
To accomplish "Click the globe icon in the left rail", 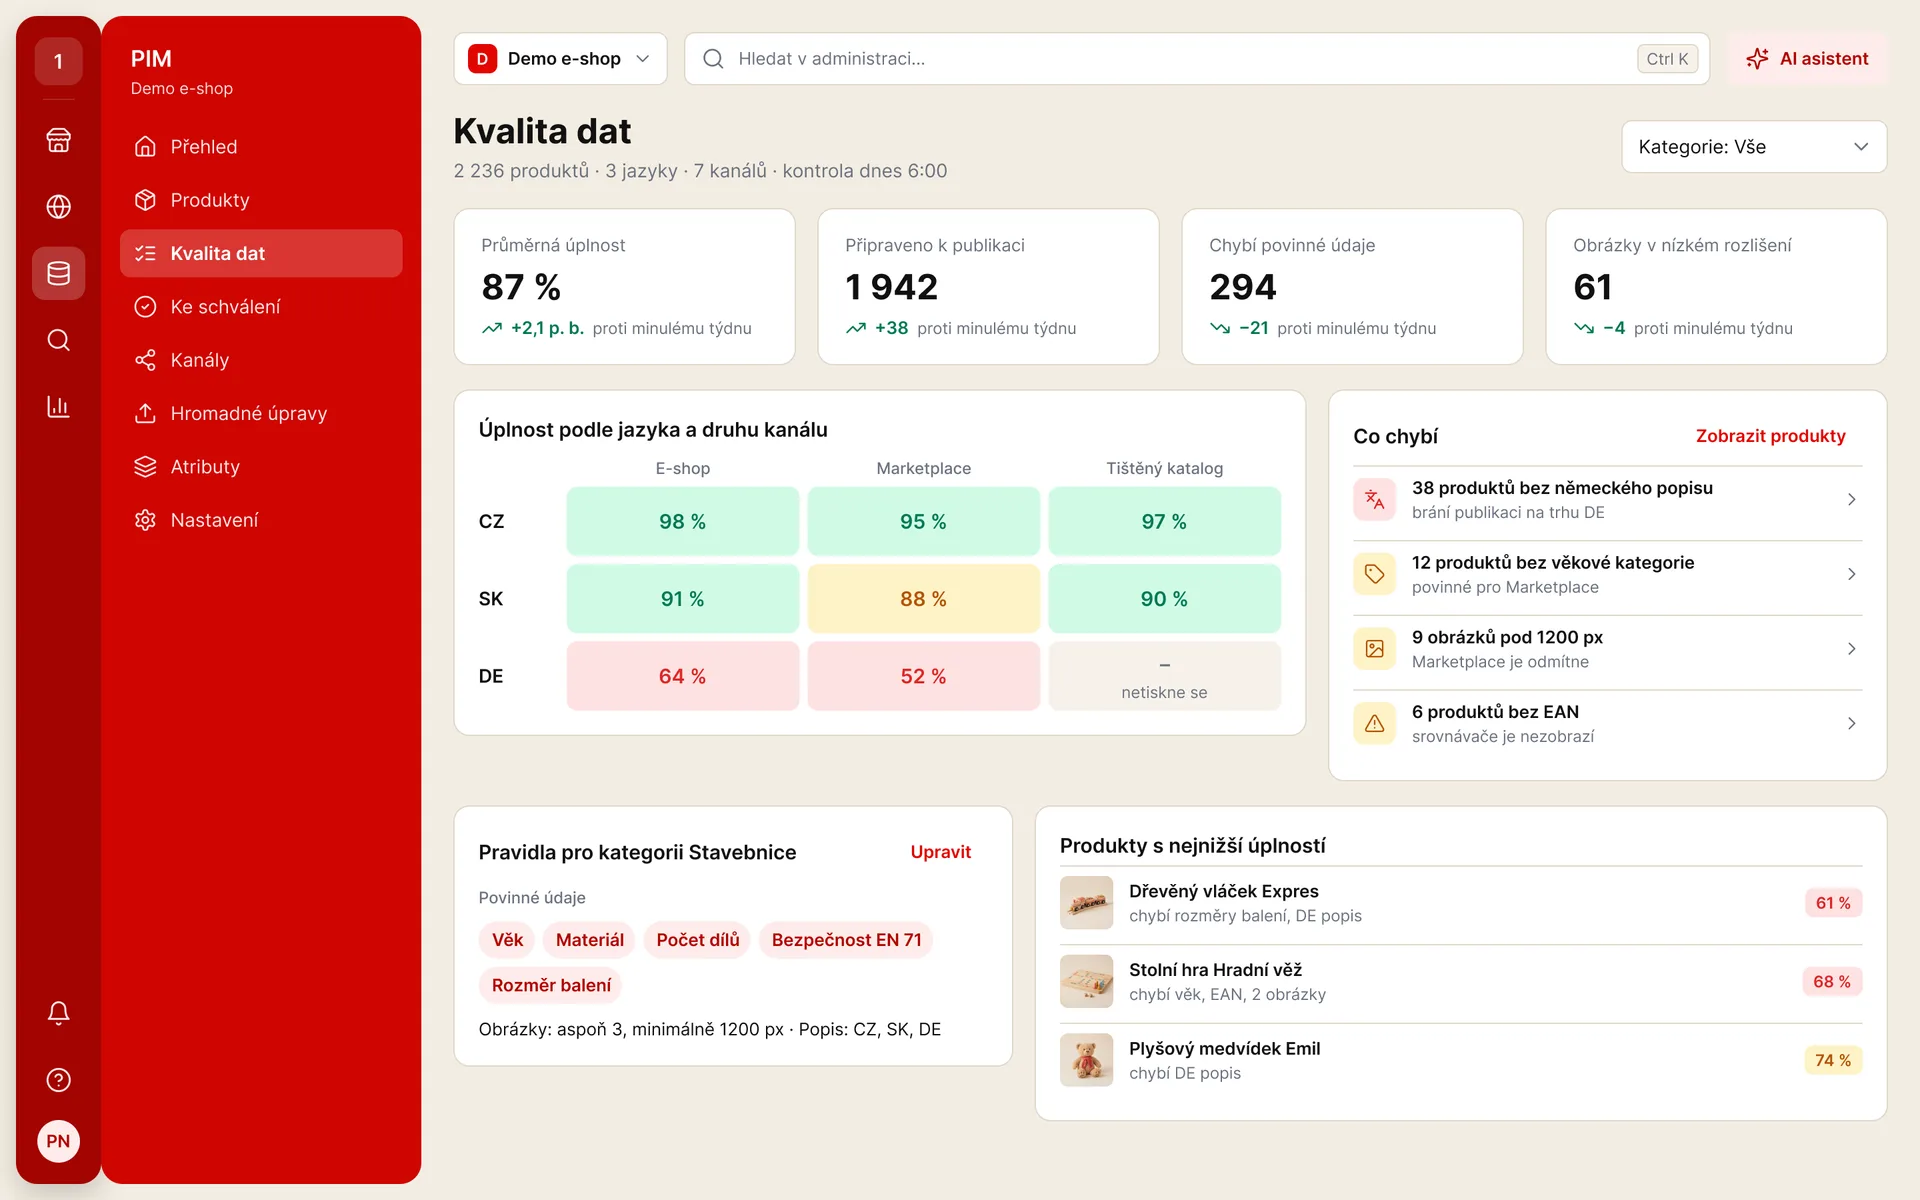I will tap(58, 207).
